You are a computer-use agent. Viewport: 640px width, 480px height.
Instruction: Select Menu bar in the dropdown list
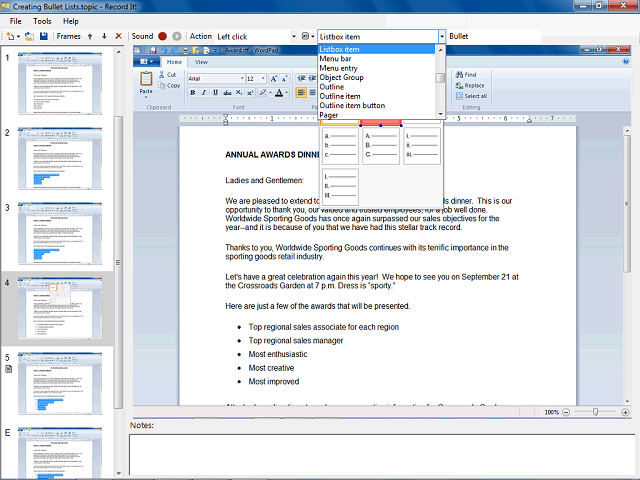coord(377,59)
